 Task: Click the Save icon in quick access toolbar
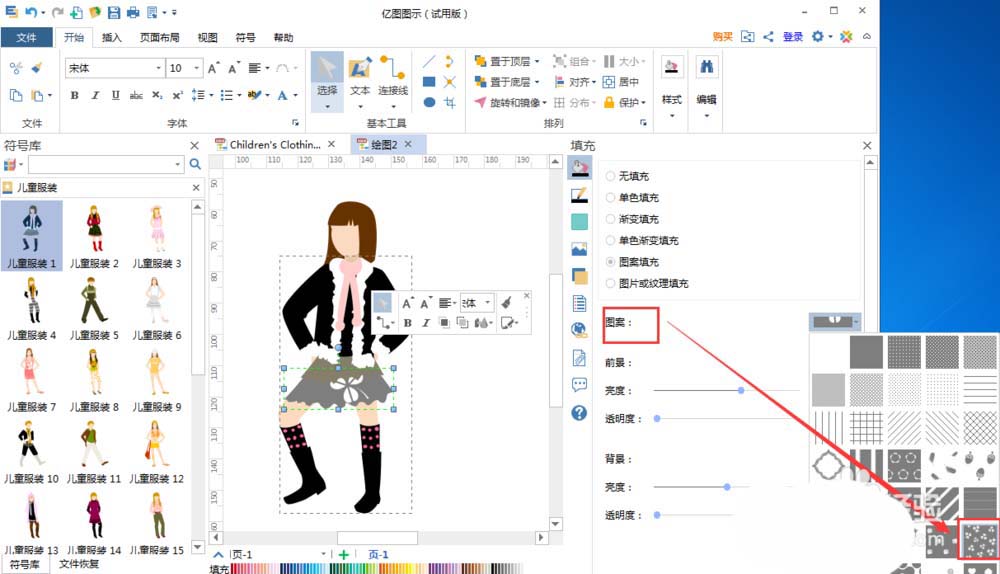pos(114,12)
